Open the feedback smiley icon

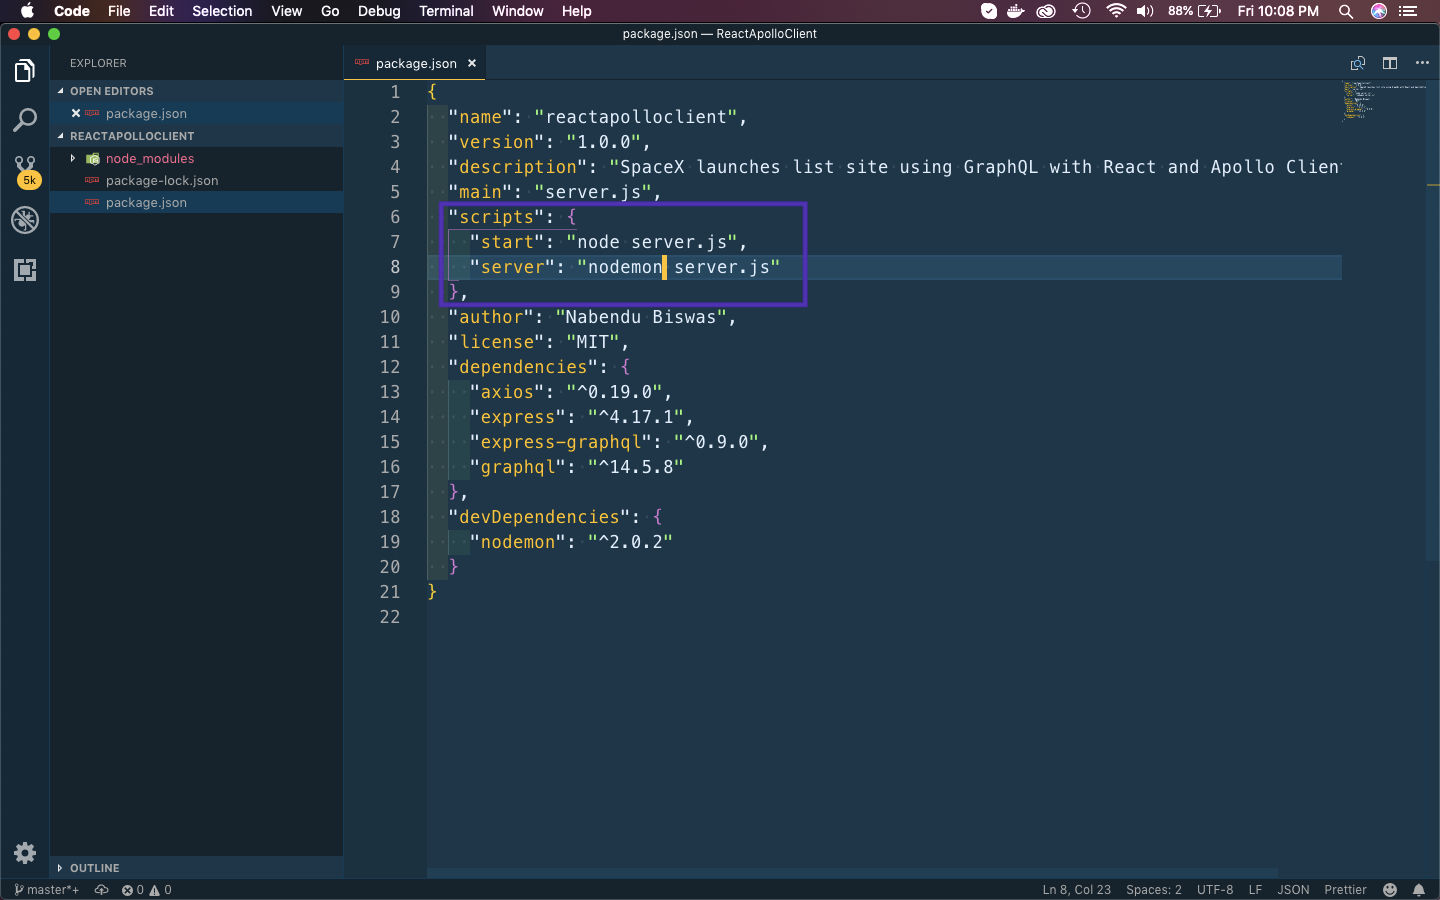[x=1390, y=889]
